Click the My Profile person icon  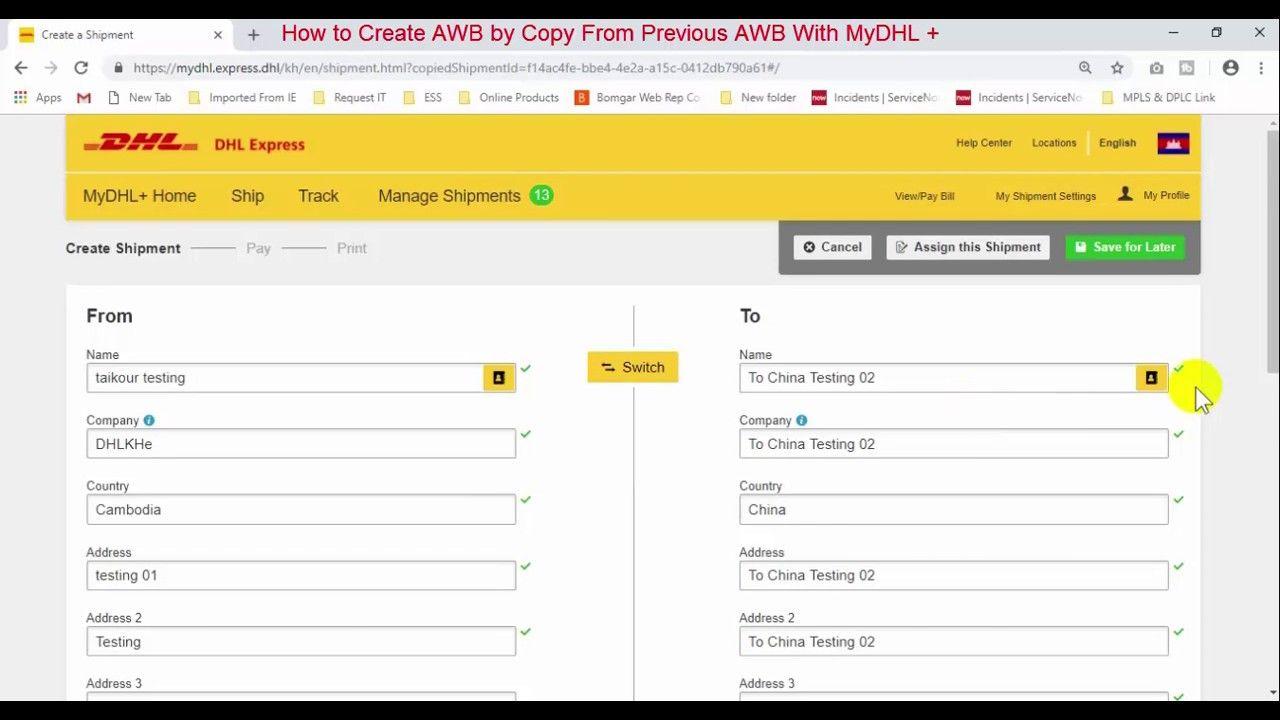[1125, 194]
